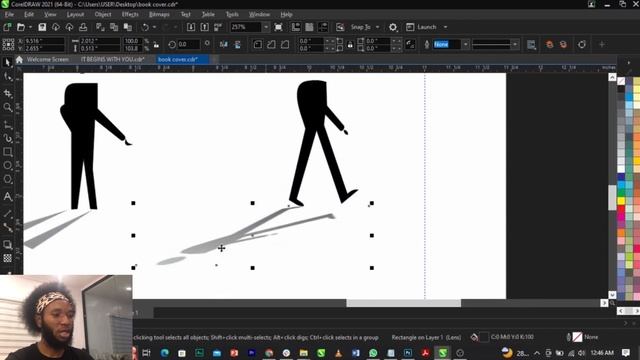Select the Pick tool

7,62
